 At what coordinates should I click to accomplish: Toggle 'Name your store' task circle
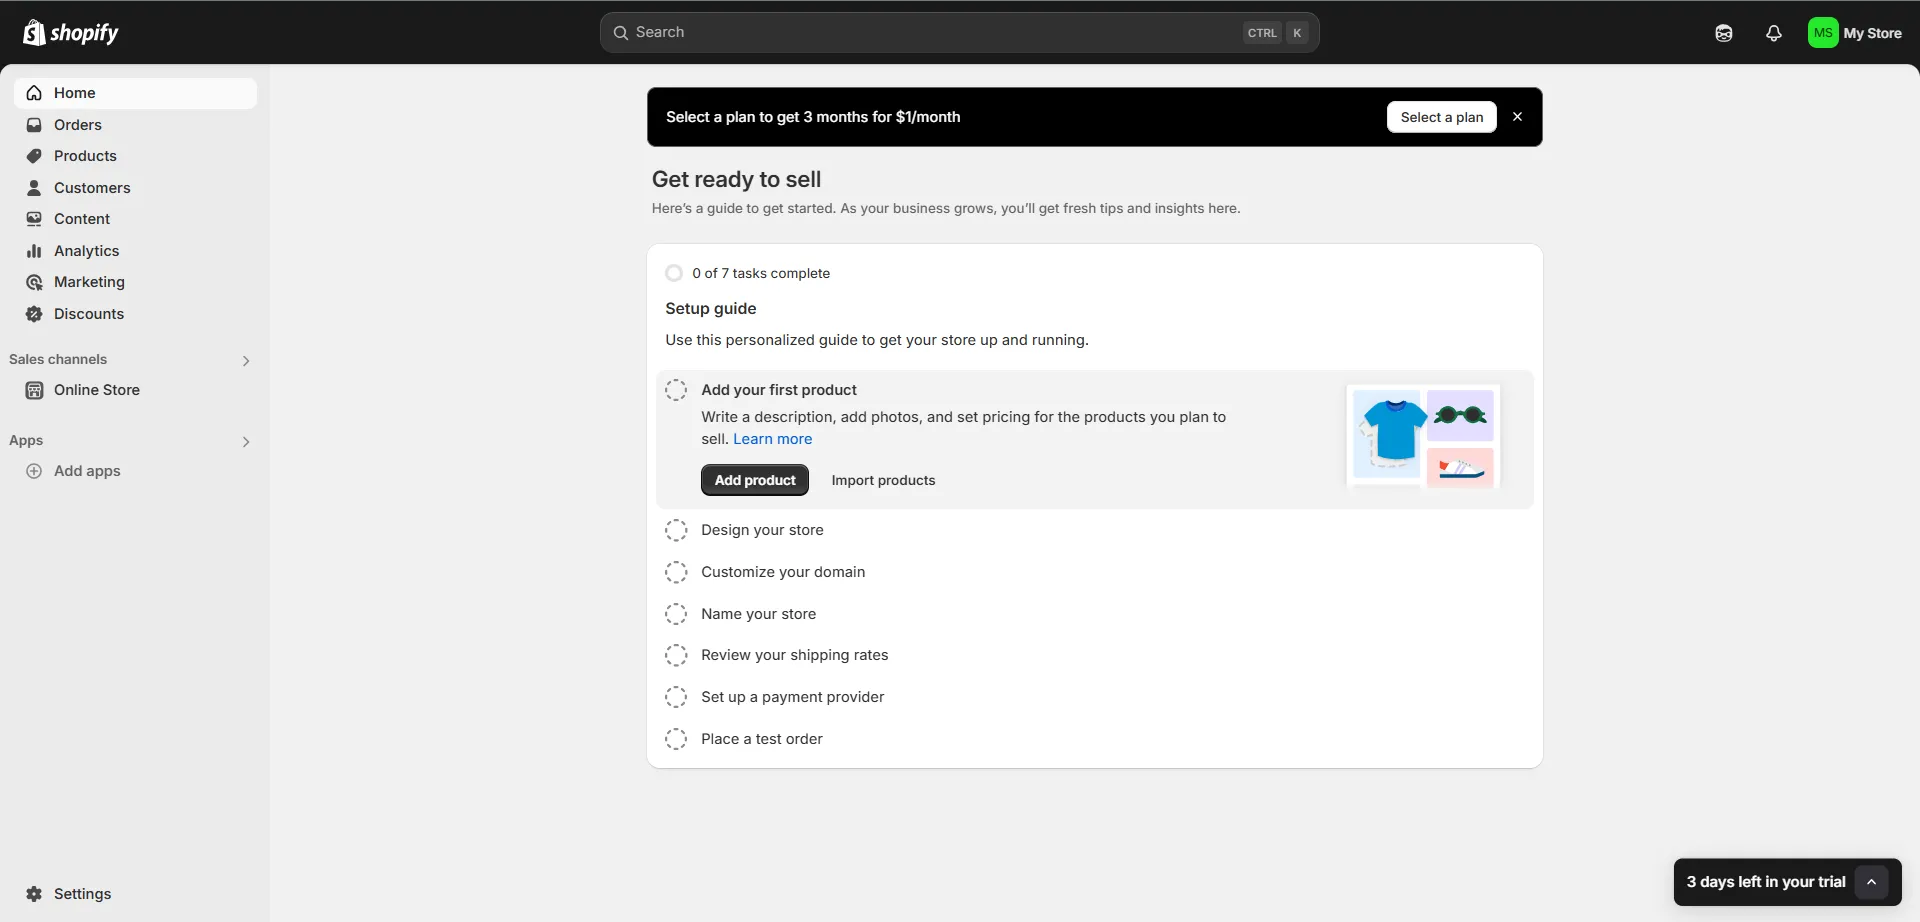click(x=676, y=614)
